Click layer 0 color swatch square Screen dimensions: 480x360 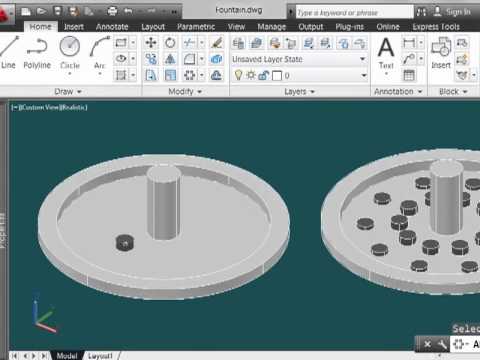(277, 76)
